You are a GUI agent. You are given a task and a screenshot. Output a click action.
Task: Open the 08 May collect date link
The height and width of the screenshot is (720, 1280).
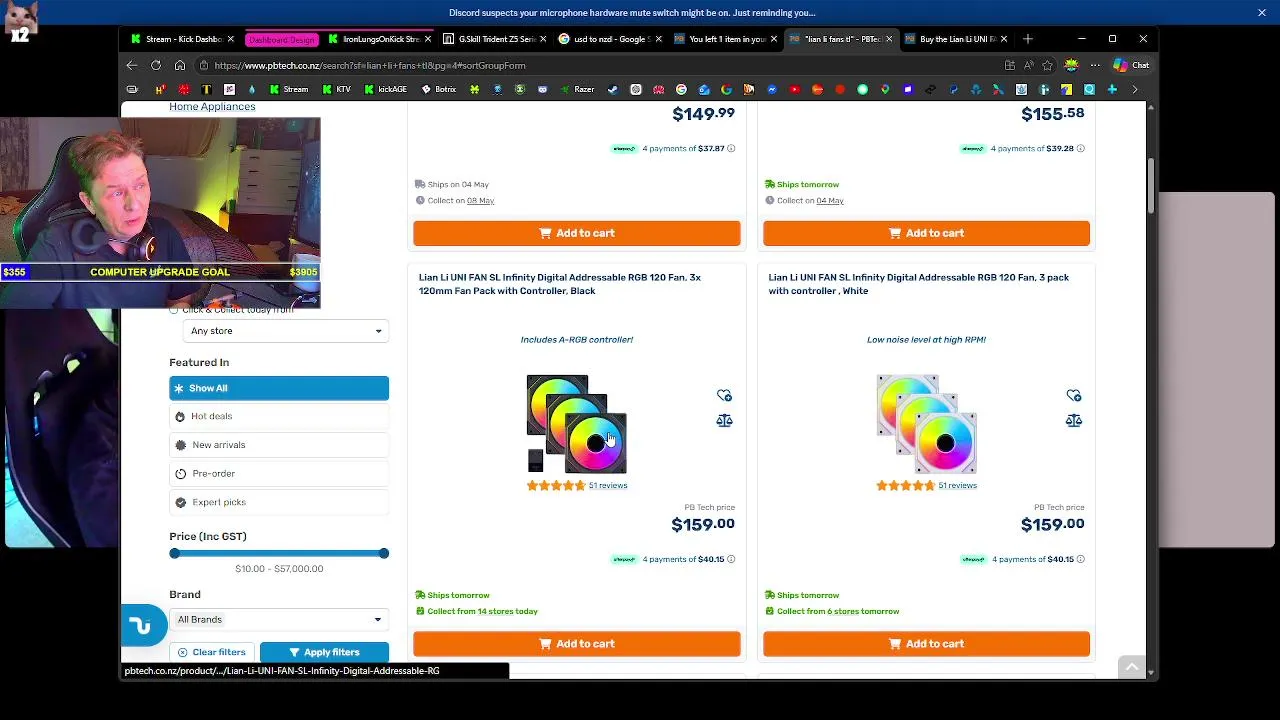480,201
